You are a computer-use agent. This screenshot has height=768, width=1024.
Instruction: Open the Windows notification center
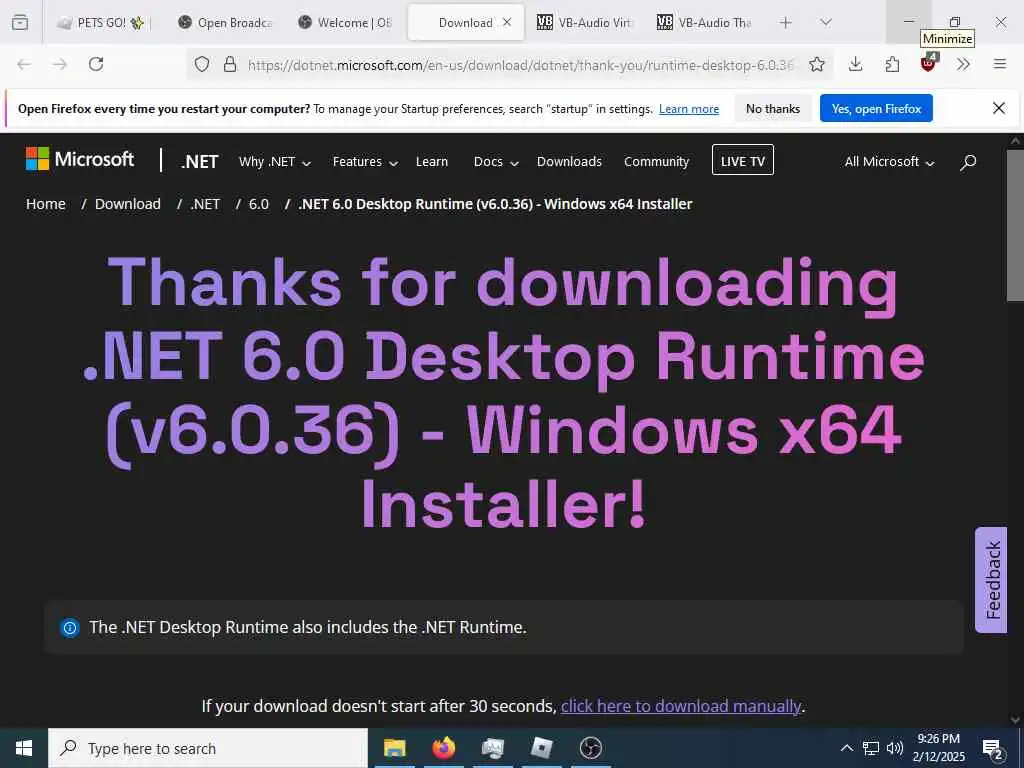993,748
